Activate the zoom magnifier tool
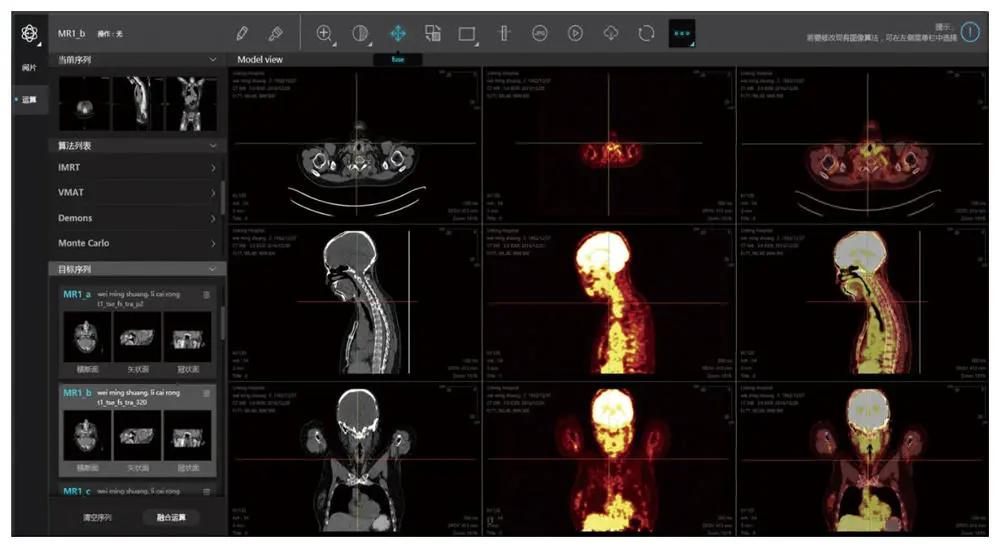 (325, 33)
